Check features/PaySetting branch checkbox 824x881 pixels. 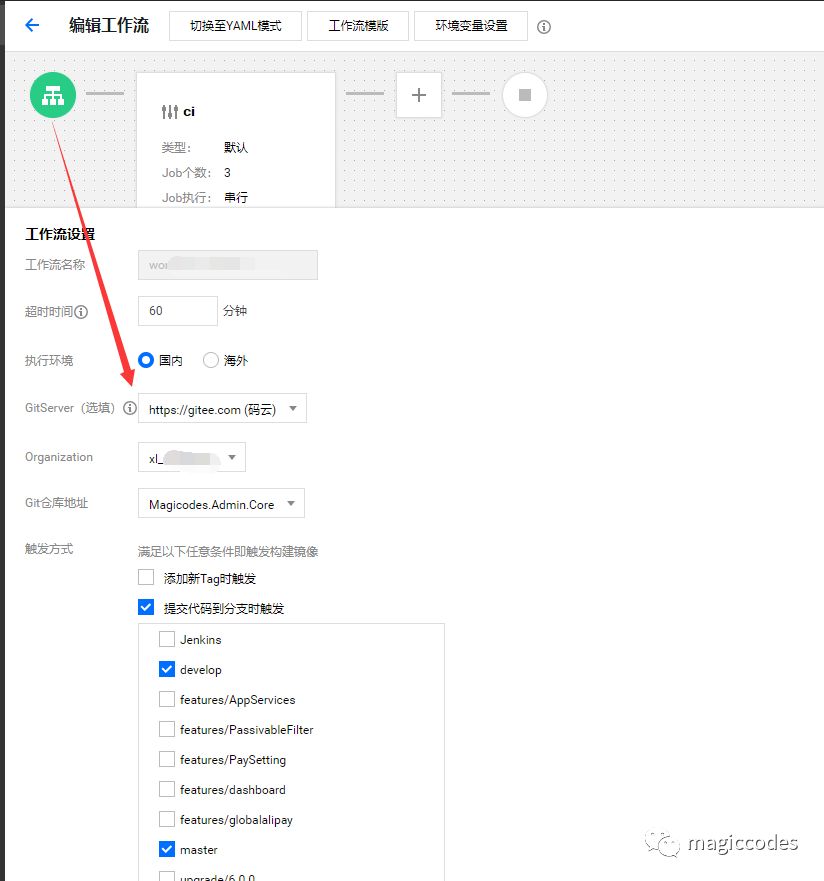coord(167,759)
